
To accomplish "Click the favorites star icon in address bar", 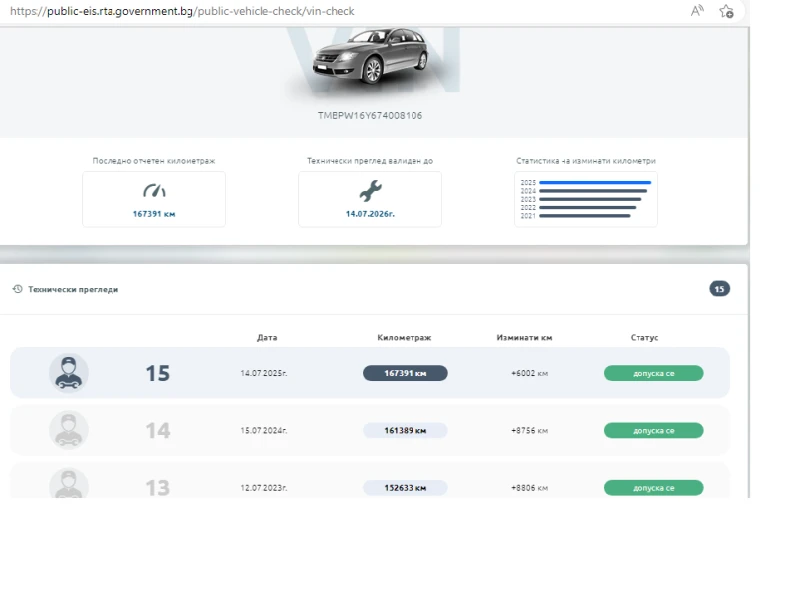I will (727, 11).
